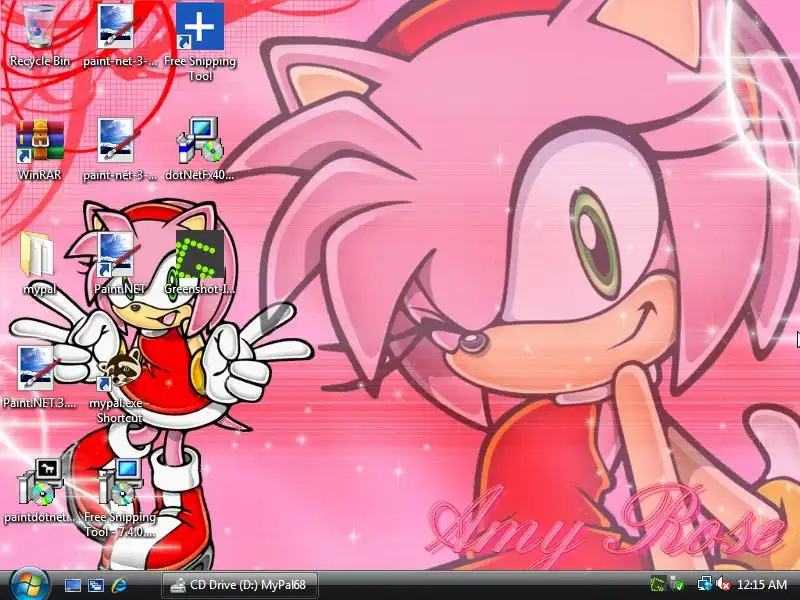Launch the mypal.exe shortcut raccoon icon
This screenshot has width=800, height=600.
coord(119,385)
